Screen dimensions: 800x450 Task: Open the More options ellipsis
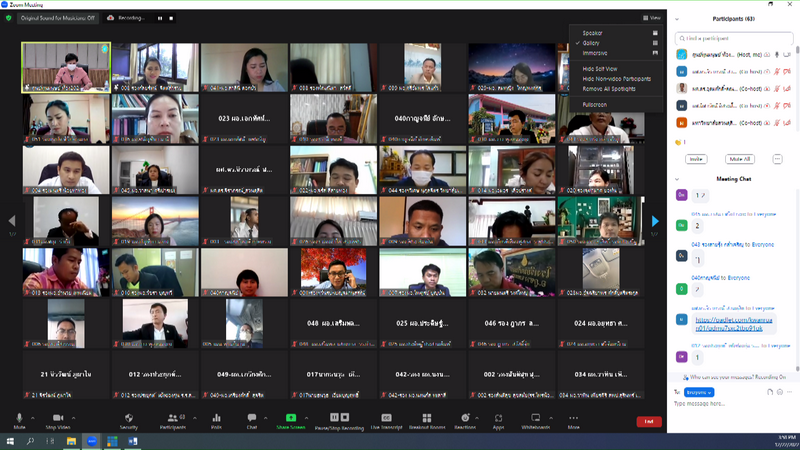coord(573,418)
